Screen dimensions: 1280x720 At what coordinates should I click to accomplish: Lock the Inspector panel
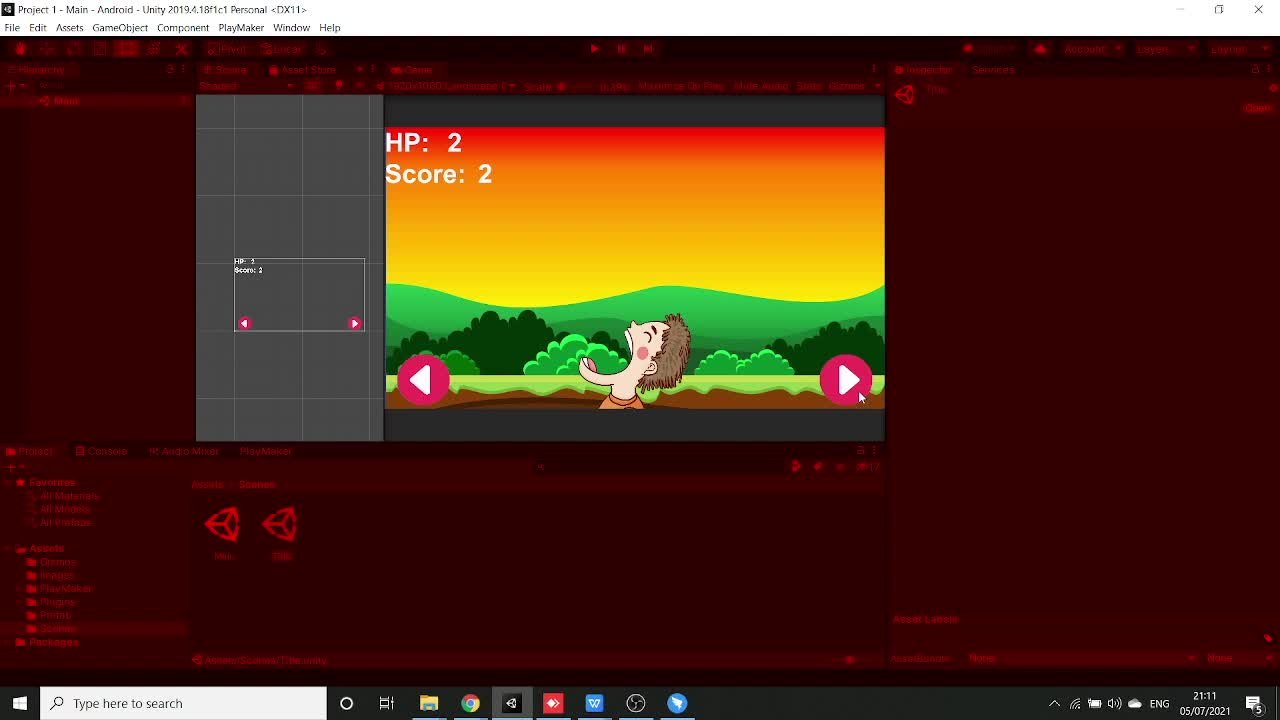coord(1255,70)
